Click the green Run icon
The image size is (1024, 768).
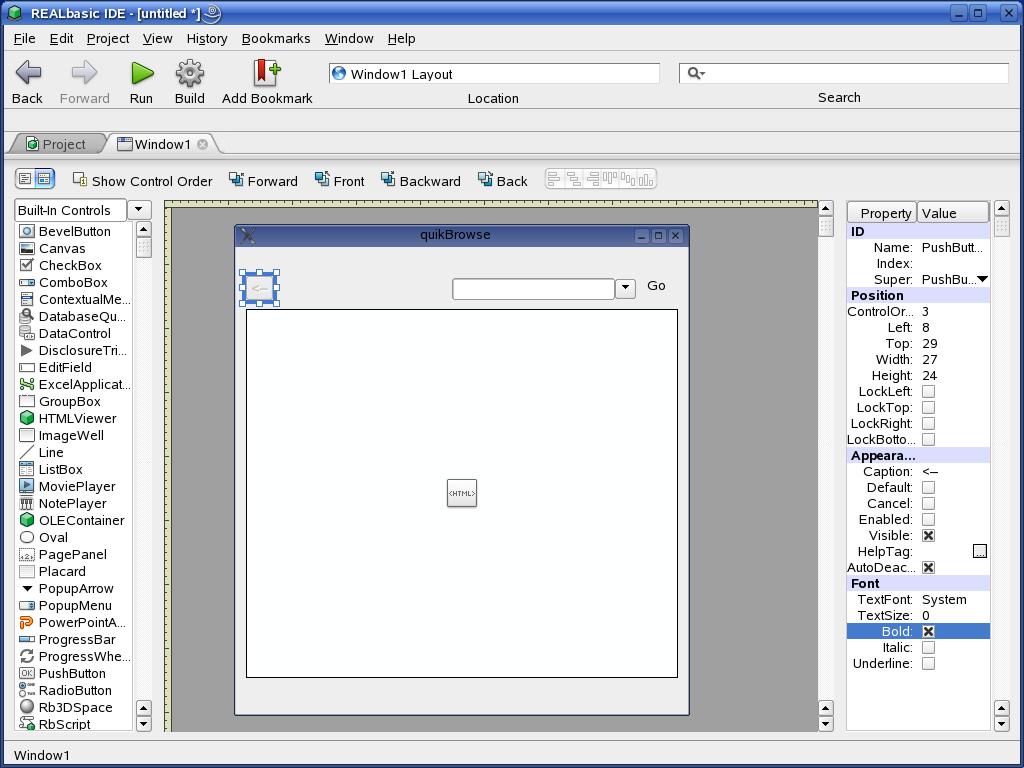142,73
